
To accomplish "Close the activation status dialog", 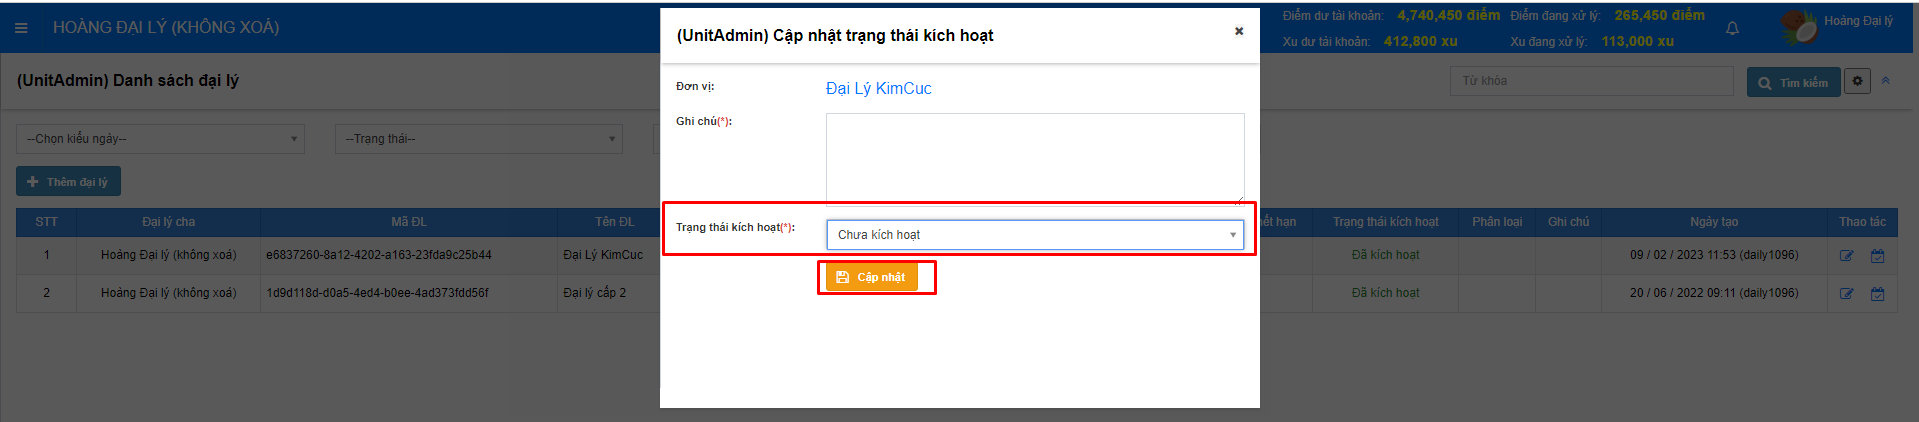I will 1239,31.
